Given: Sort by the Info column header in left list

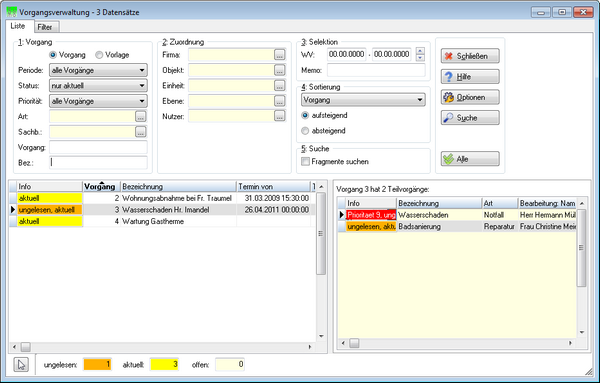Looking at the screenshot, I should 50,186.
